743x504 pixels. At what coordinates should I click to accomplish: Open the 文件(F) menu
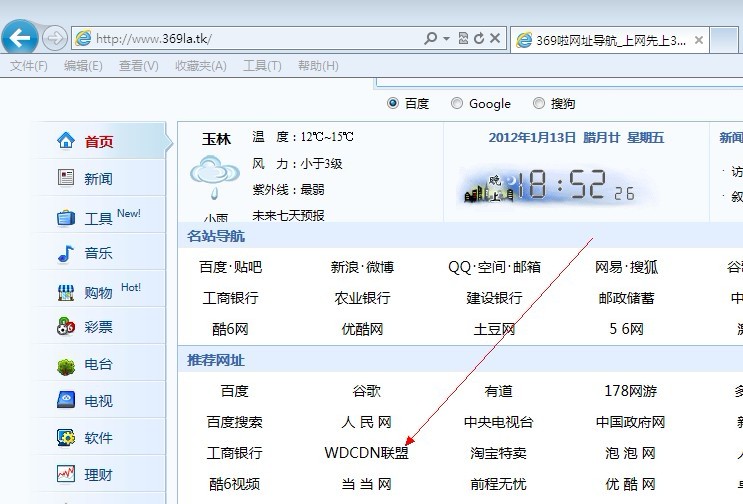pos(28,66)
